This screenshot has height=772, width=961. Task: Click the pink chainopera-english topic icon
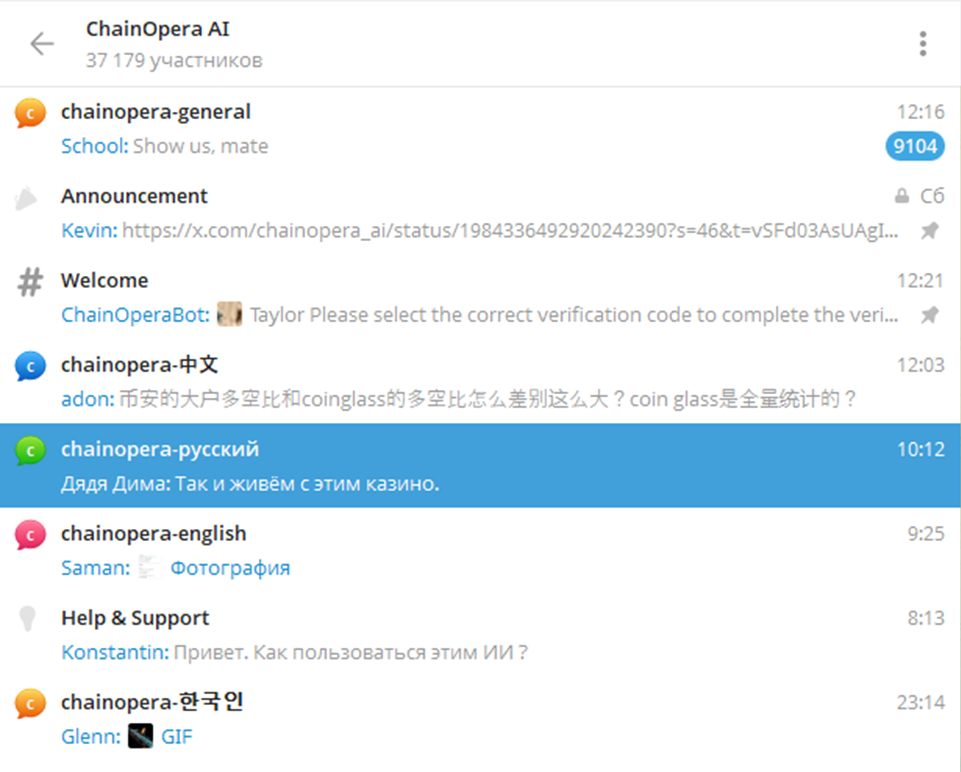30,535
